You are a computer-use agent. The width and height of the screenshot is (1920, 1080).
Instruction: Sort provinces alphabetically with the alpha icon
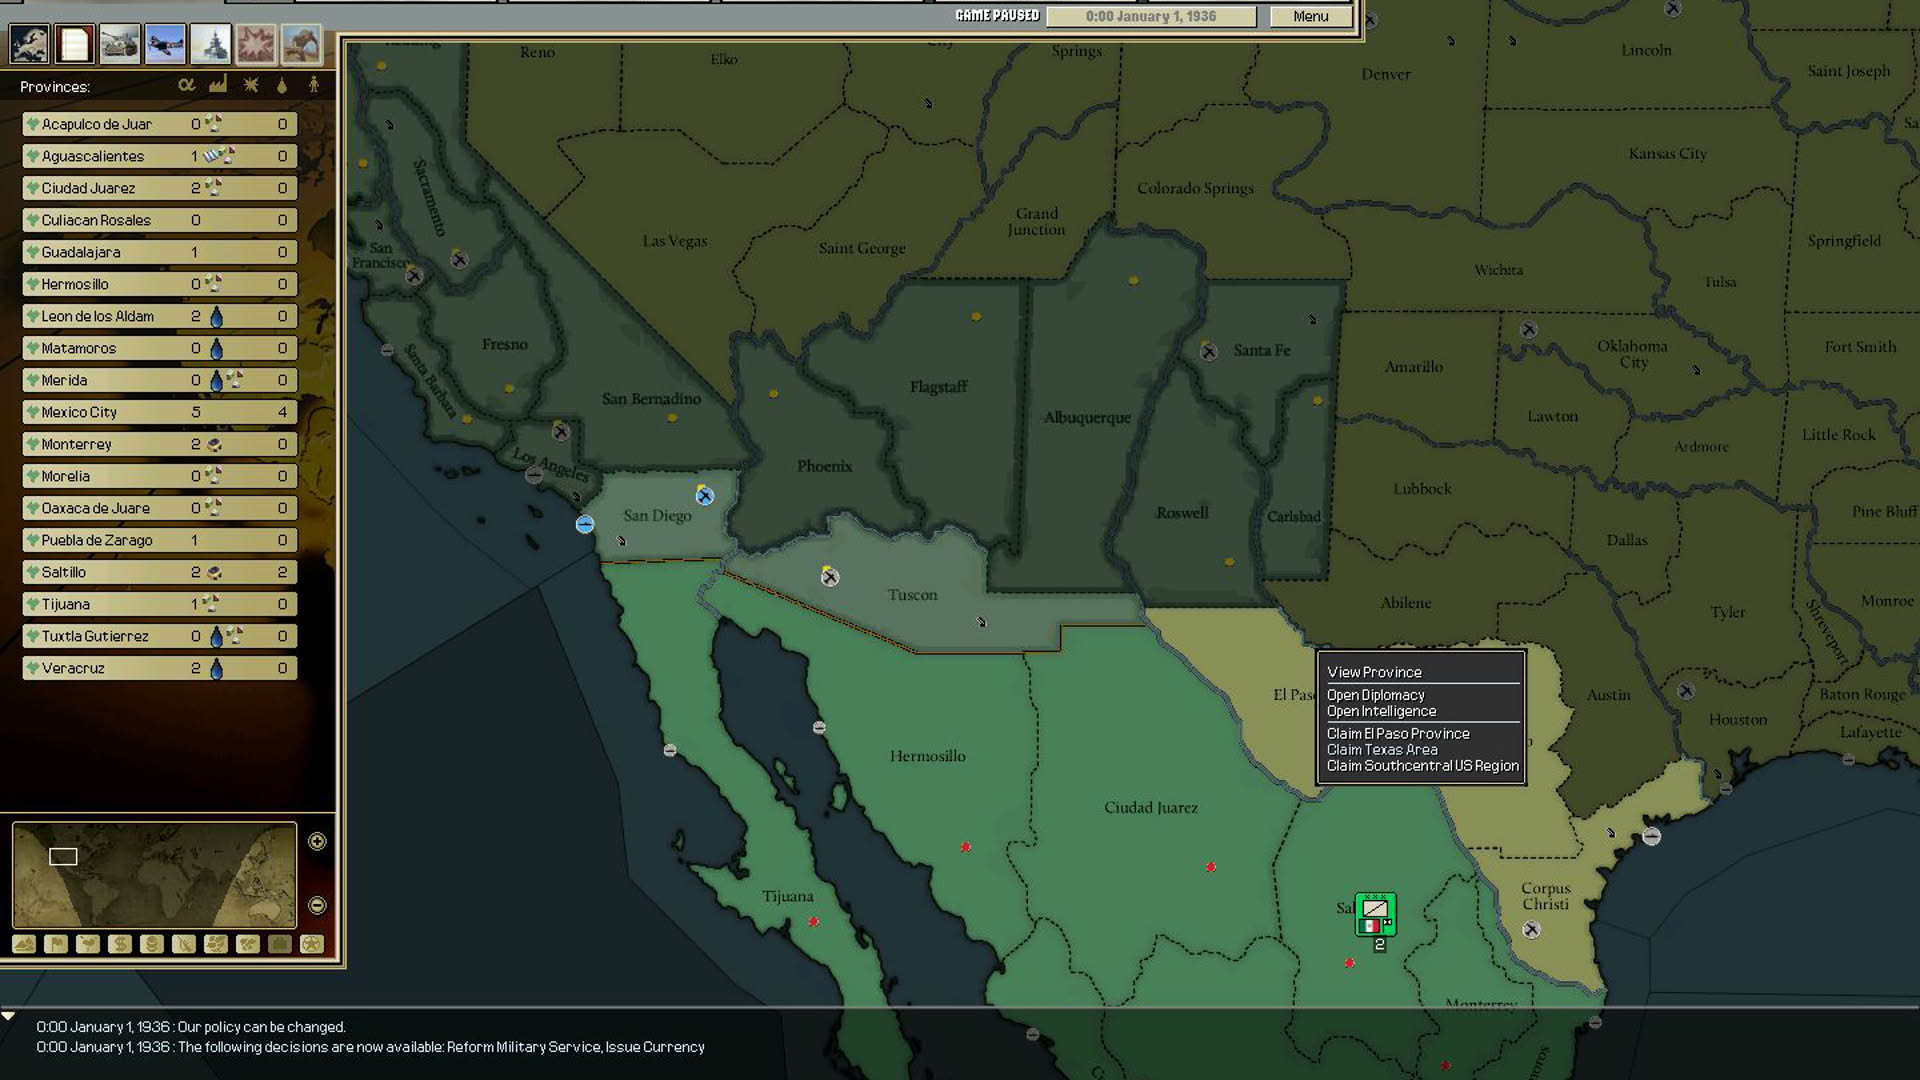click(x=186, y=85)
